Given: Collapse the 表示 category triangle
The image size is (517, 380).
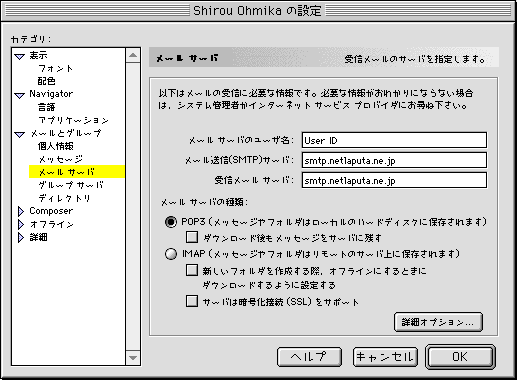Looking at the screenshot, I should [x=20, y=56].
